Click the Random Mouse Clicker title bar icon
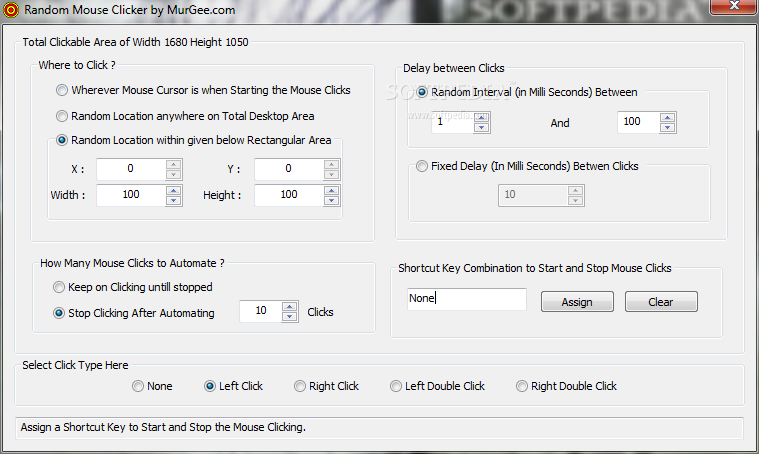Viewport: 759px width, 454px height. (x=10, y=10)
